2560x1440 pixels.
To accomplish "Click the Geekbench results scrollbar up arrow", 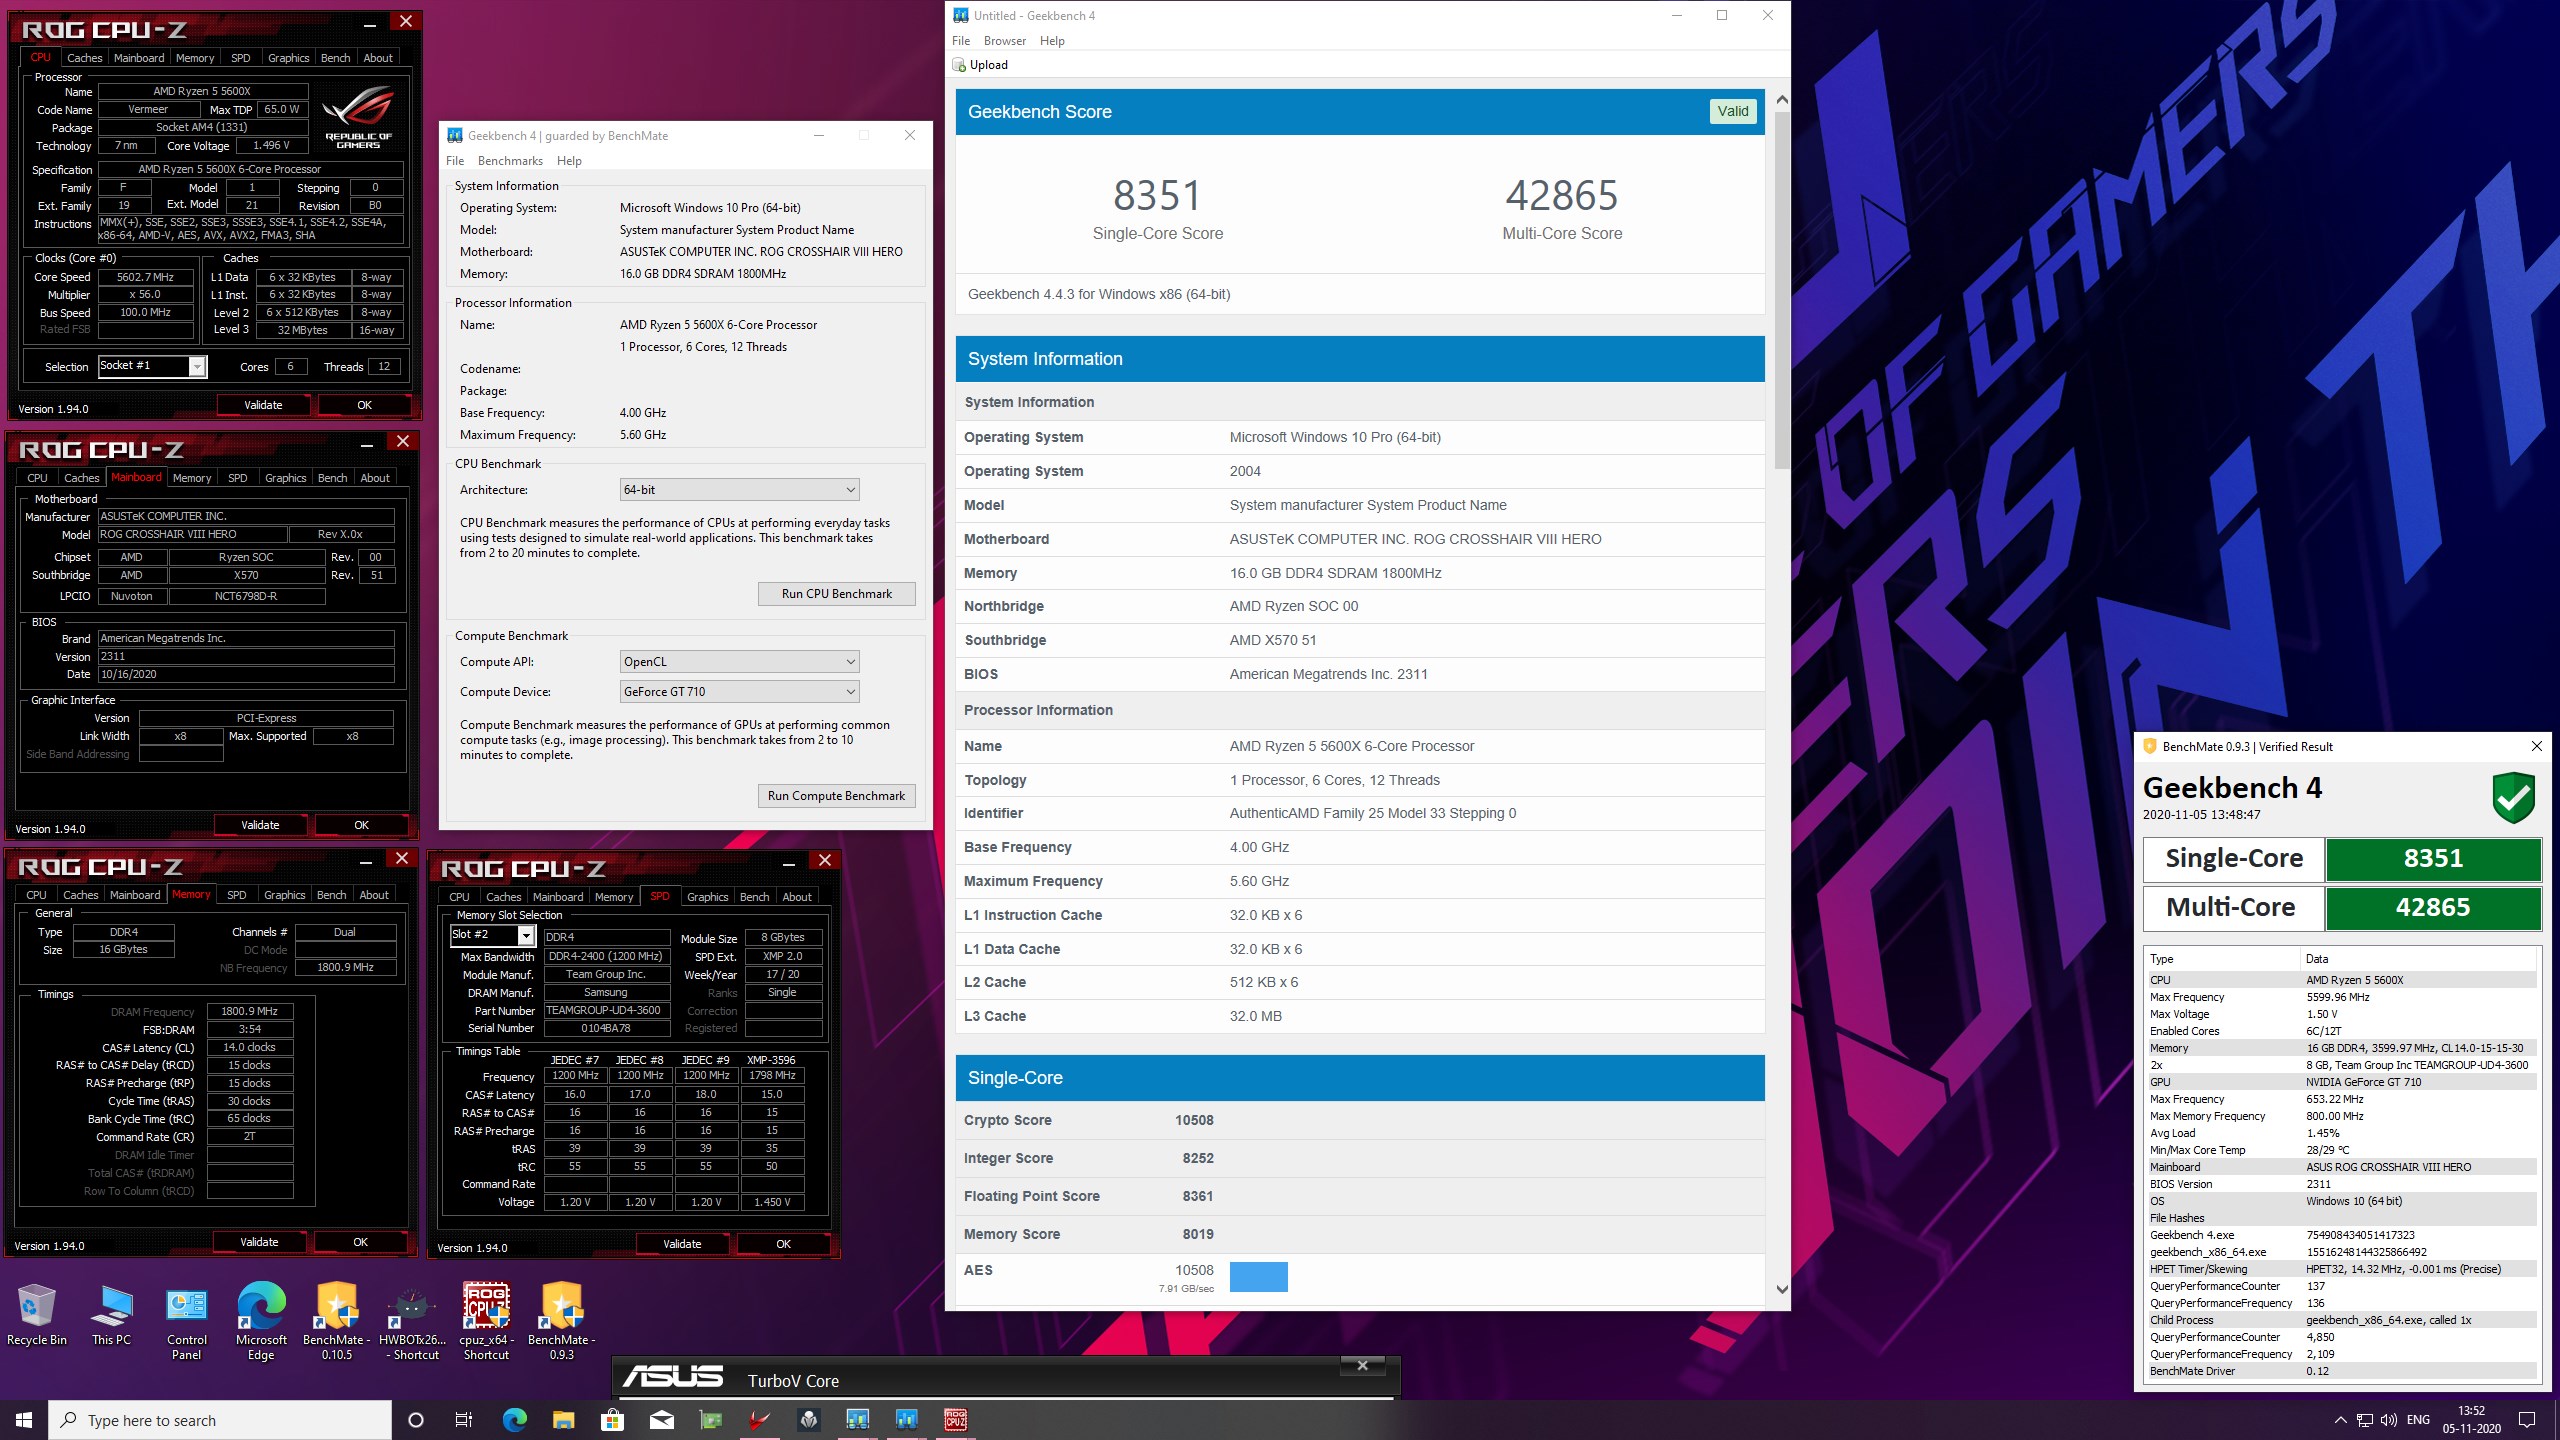I will click(1782, 100).
